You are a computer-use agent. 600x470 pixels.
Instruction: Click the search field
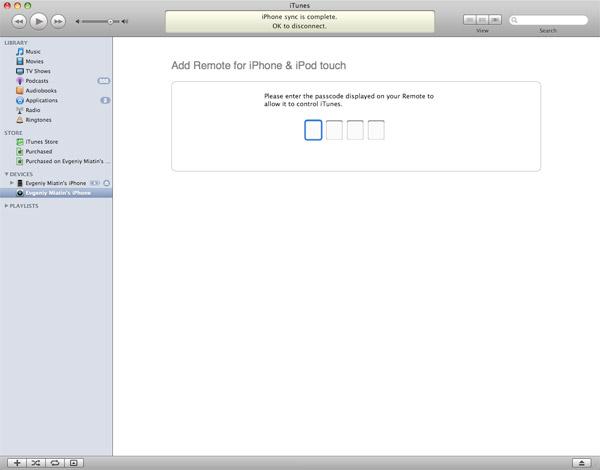pos(548,20)
